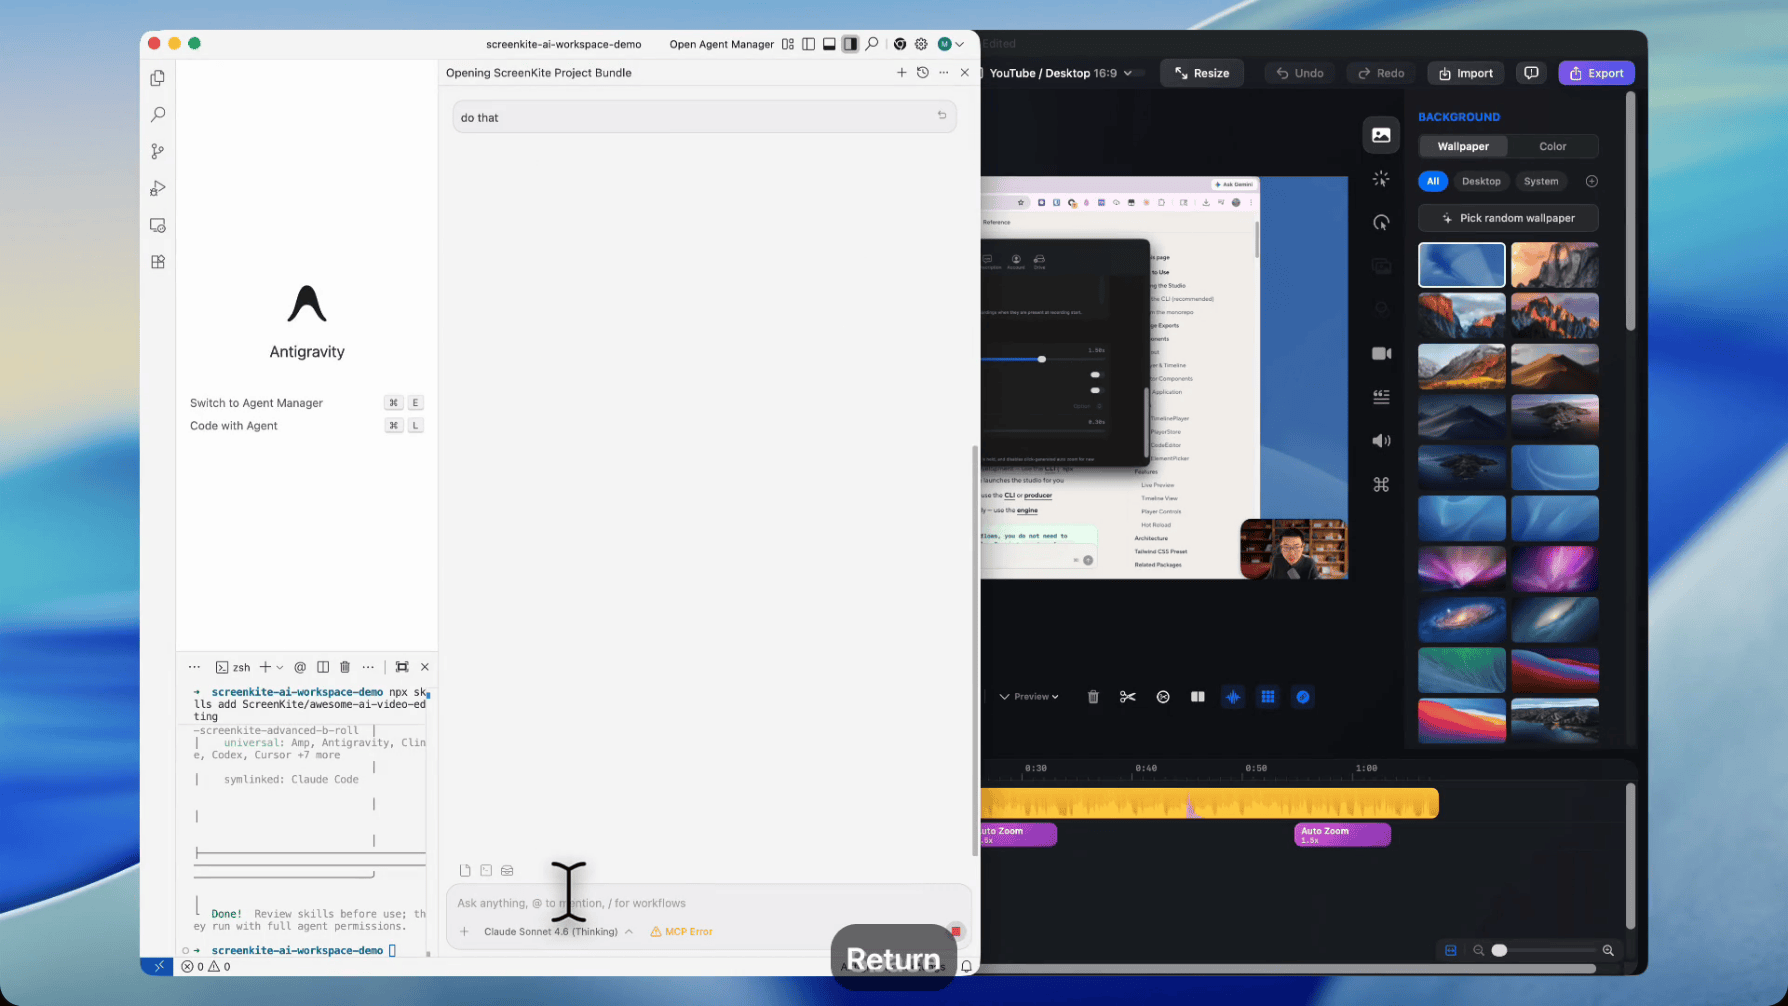The height and width of the screenshot is (1006, 1788).
Task: Select the All wallpaper filter
Action: point(1433,181)
